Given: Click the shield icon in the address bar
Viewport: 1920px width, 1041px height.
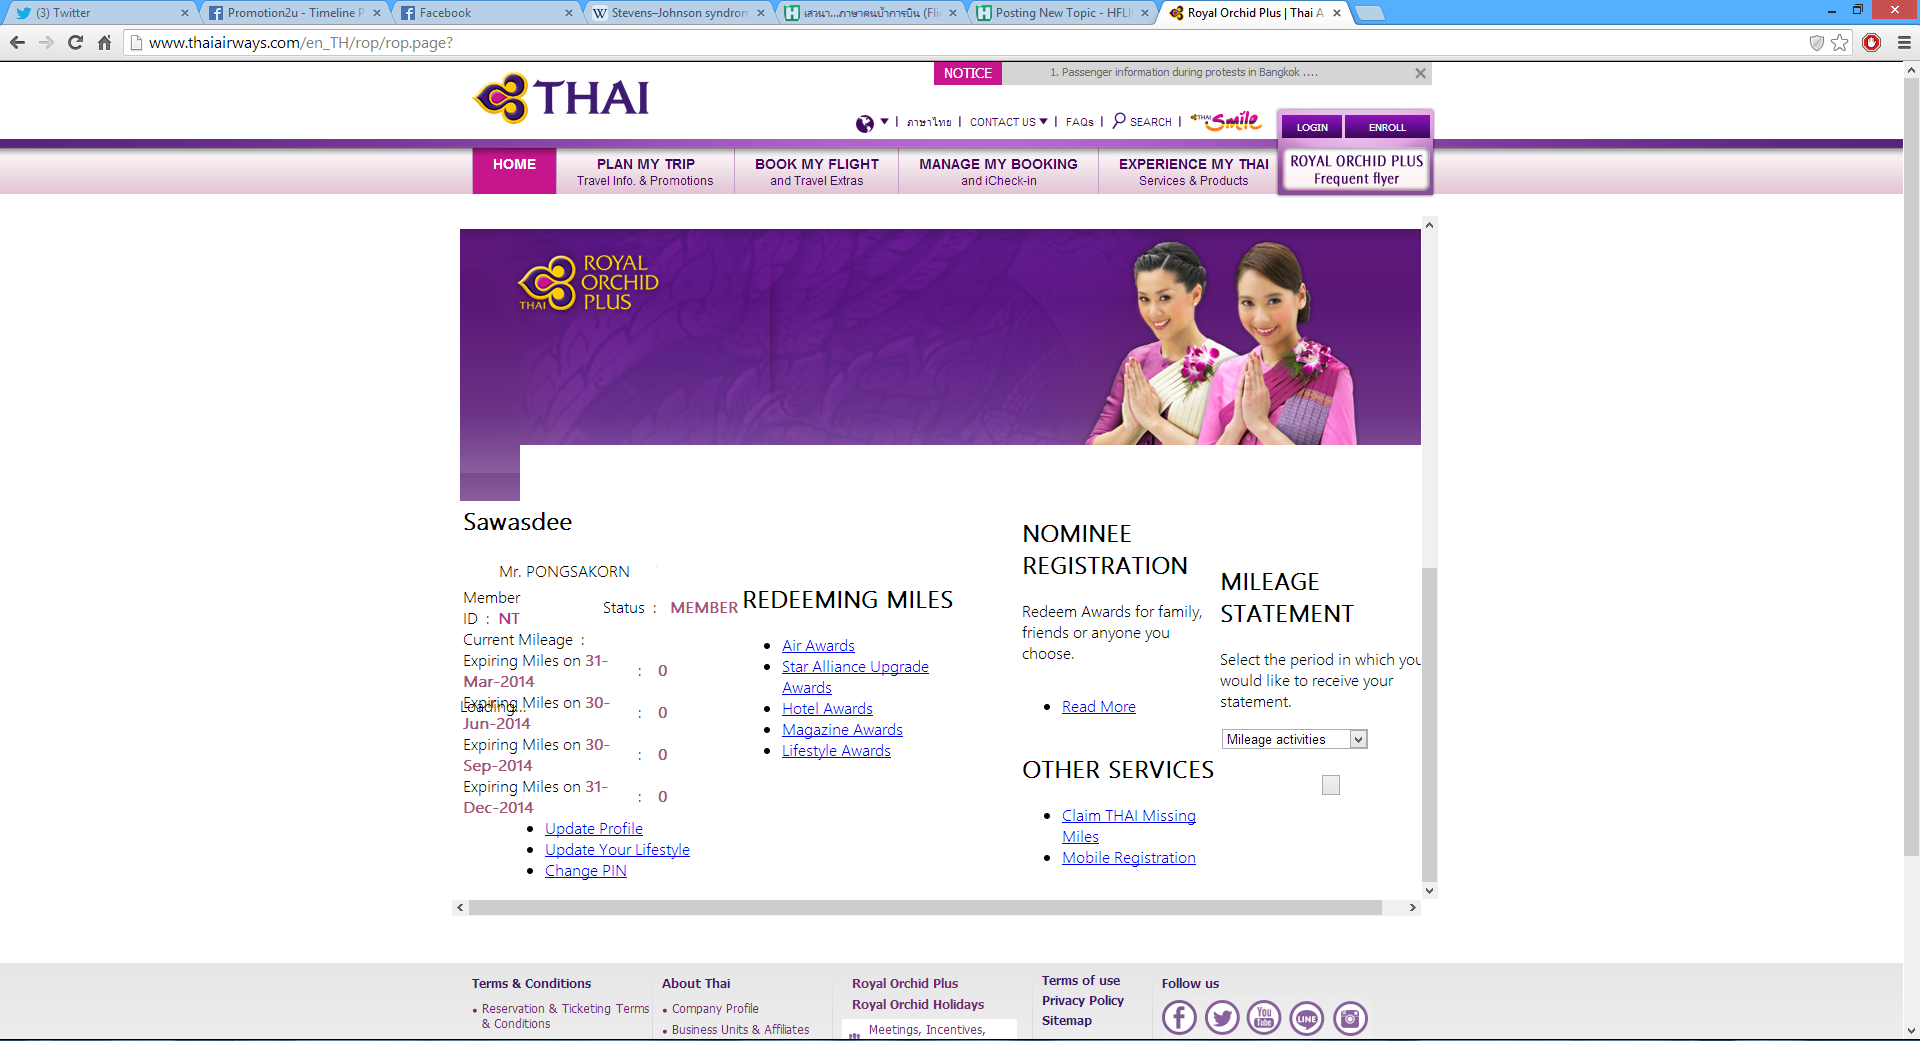Looking at the screenshot, I should pos(1817,43).
